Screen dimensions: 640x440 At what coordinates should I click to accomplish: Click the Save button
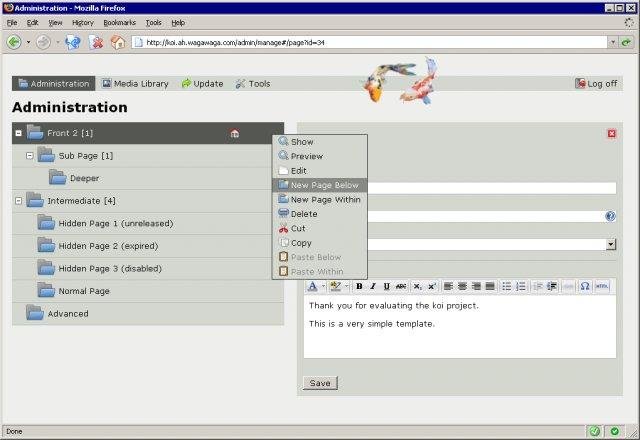coord(320,383)
